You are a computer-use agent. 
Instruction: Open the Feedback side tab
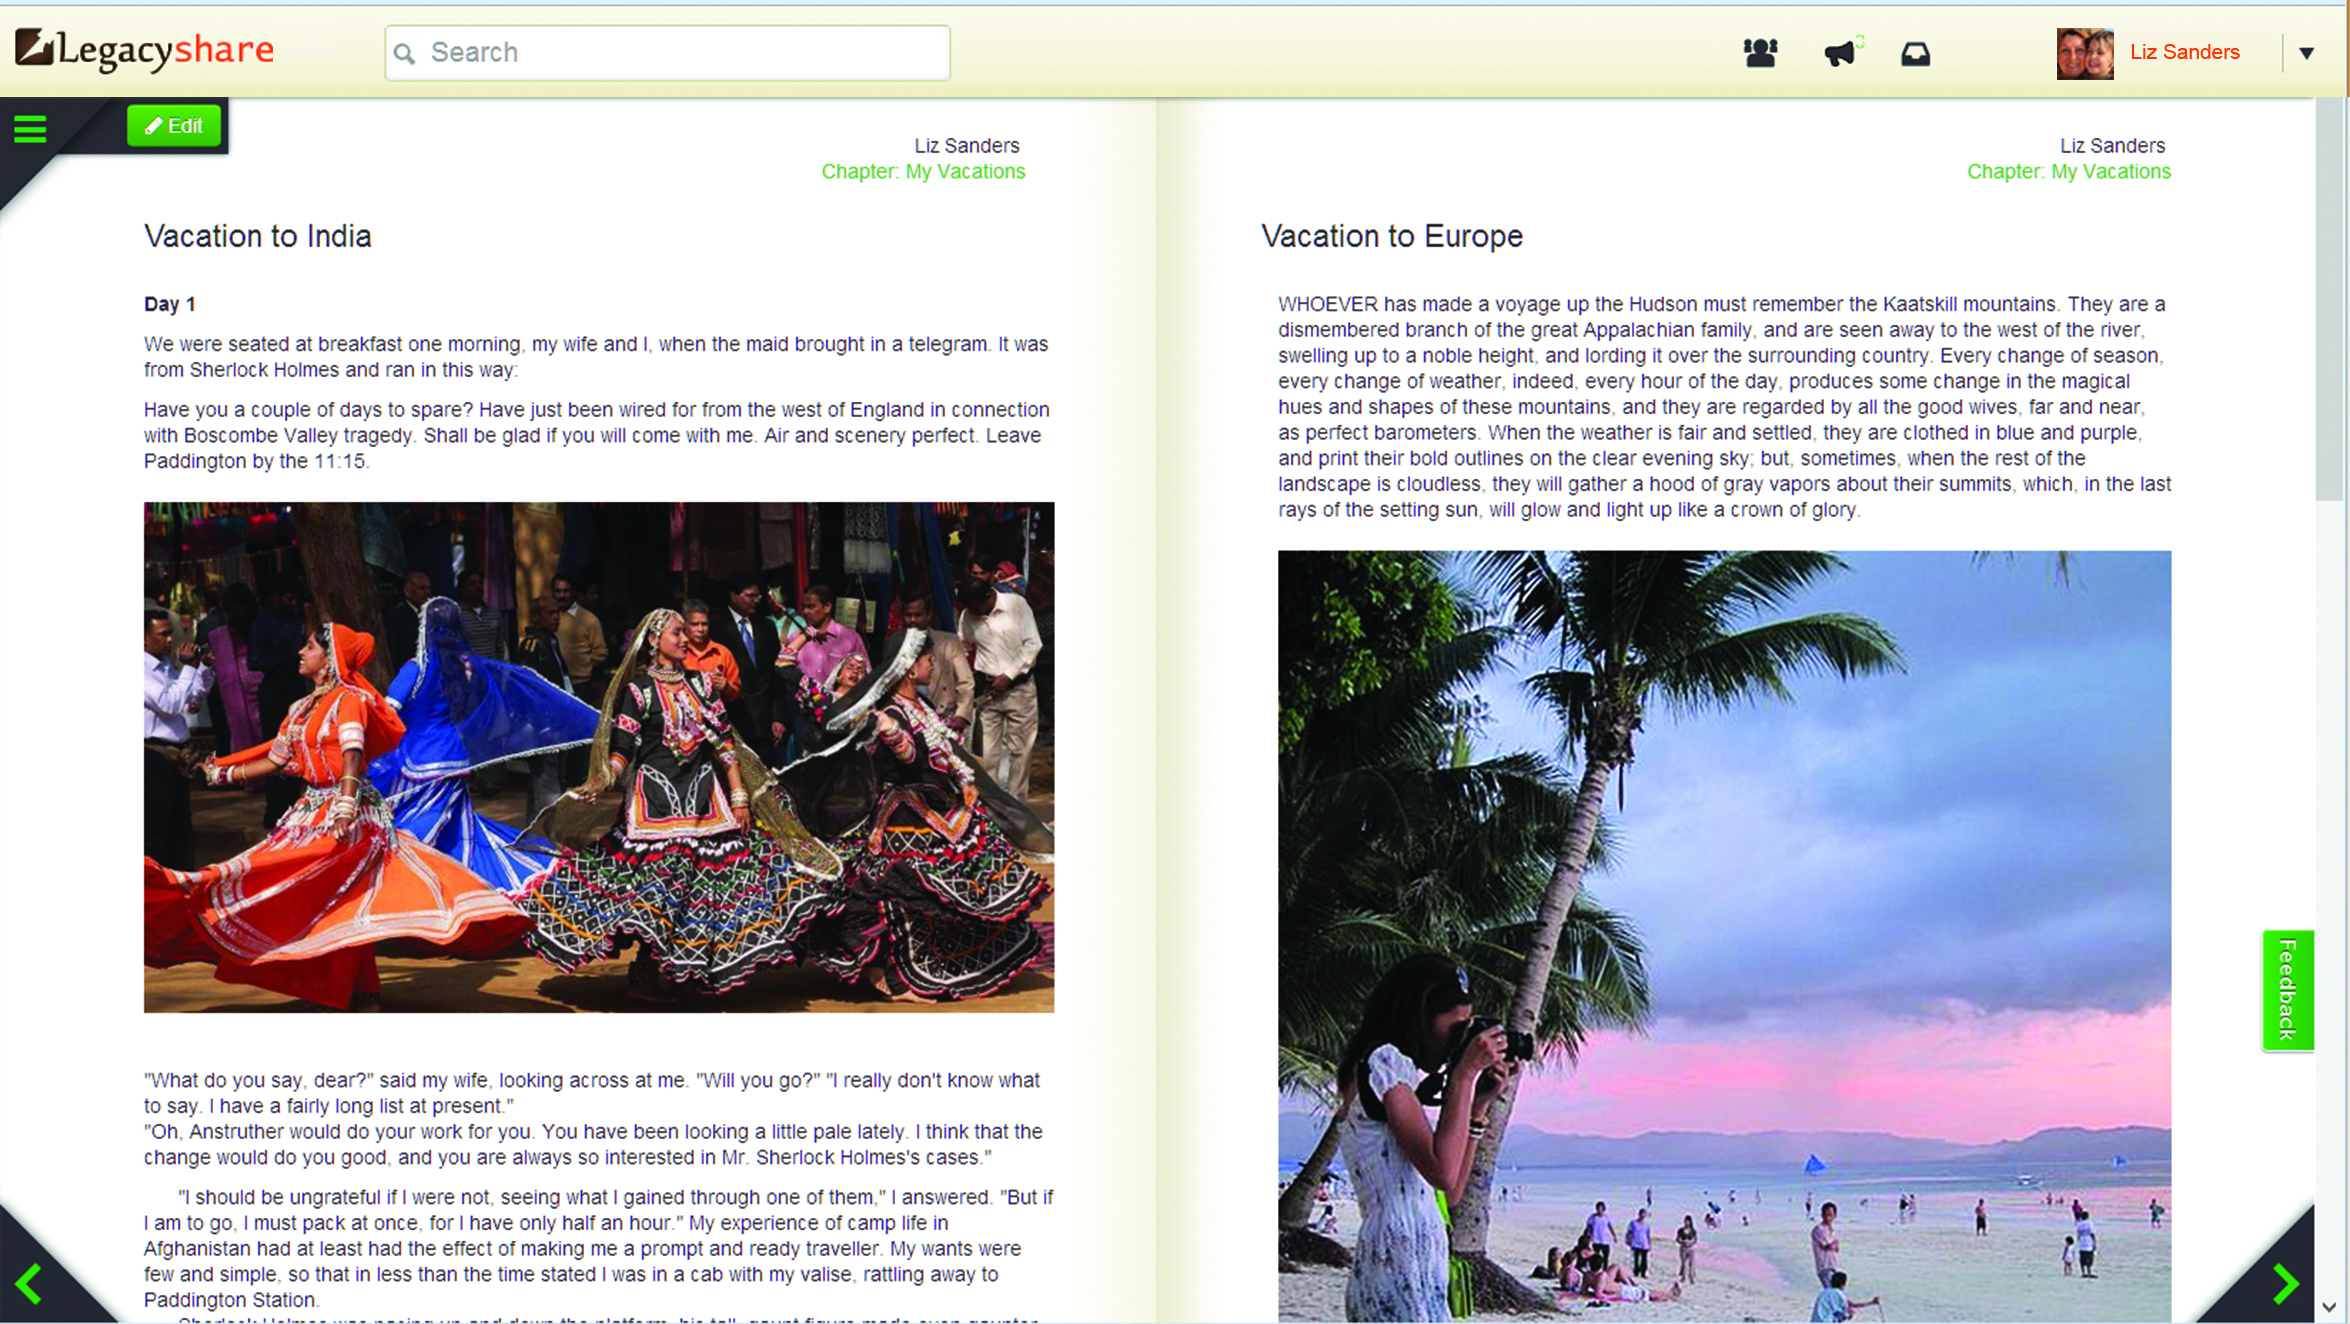pyautogui.click(x=2287, y=989)
